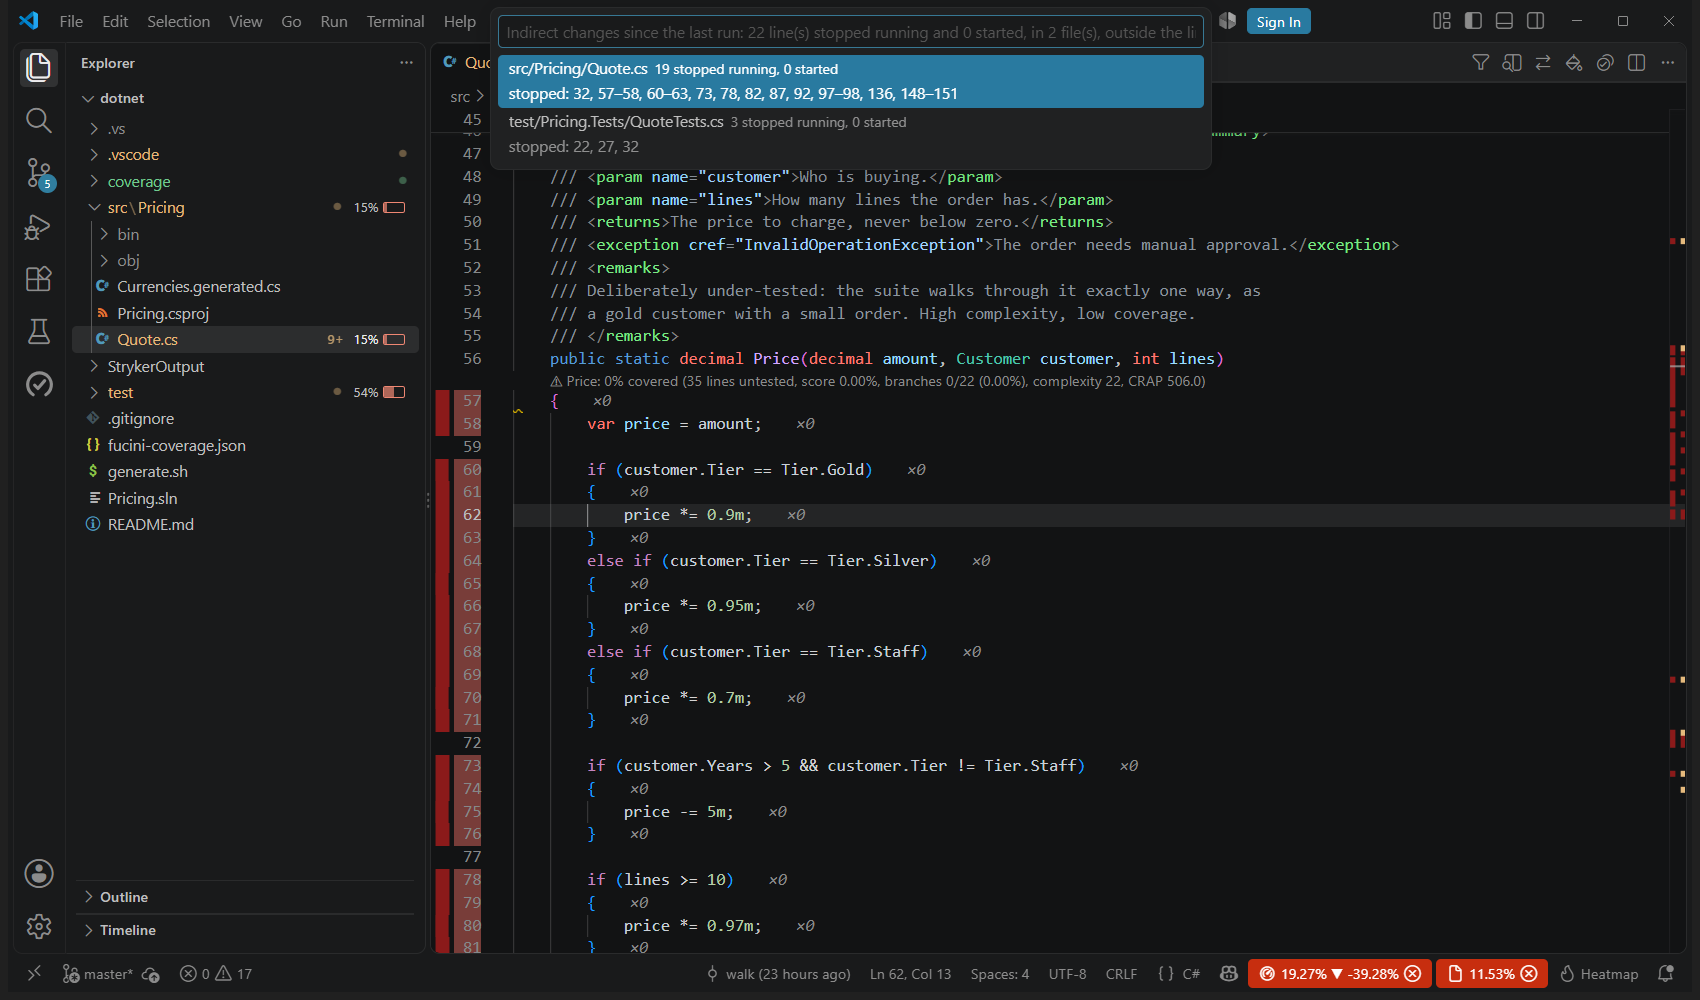1700x1000 pixels.
Task: Open the Selection menu
Action: 179,21
